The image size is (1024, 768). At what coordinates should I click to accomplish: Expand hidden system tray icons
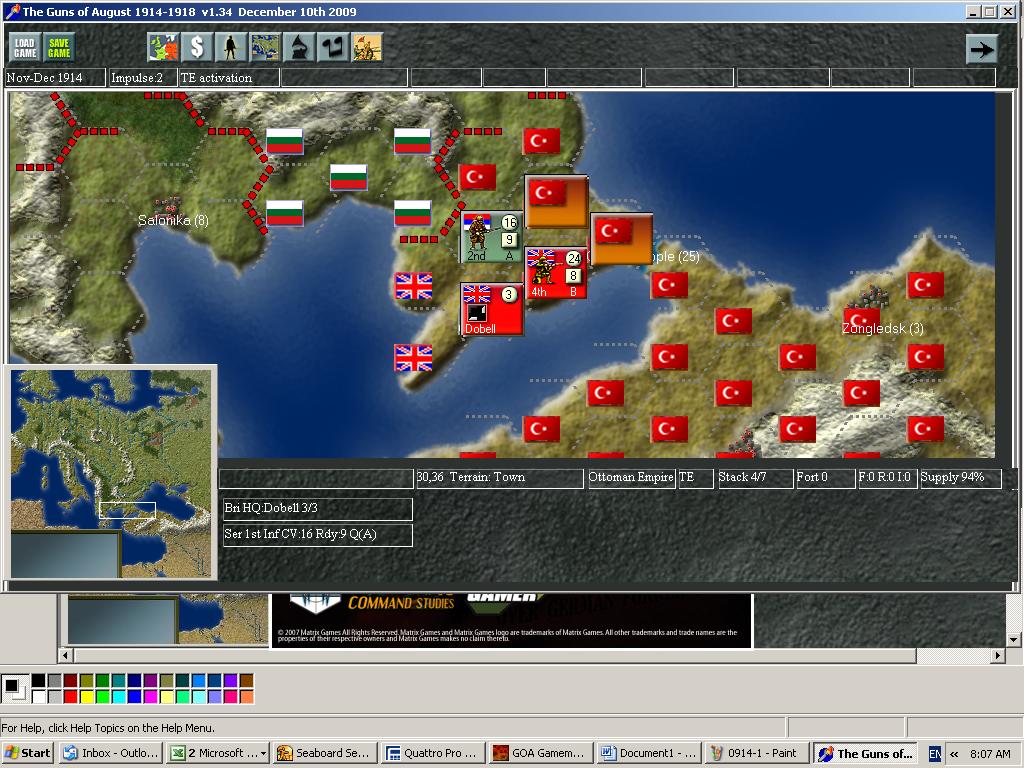pos(954,754)
